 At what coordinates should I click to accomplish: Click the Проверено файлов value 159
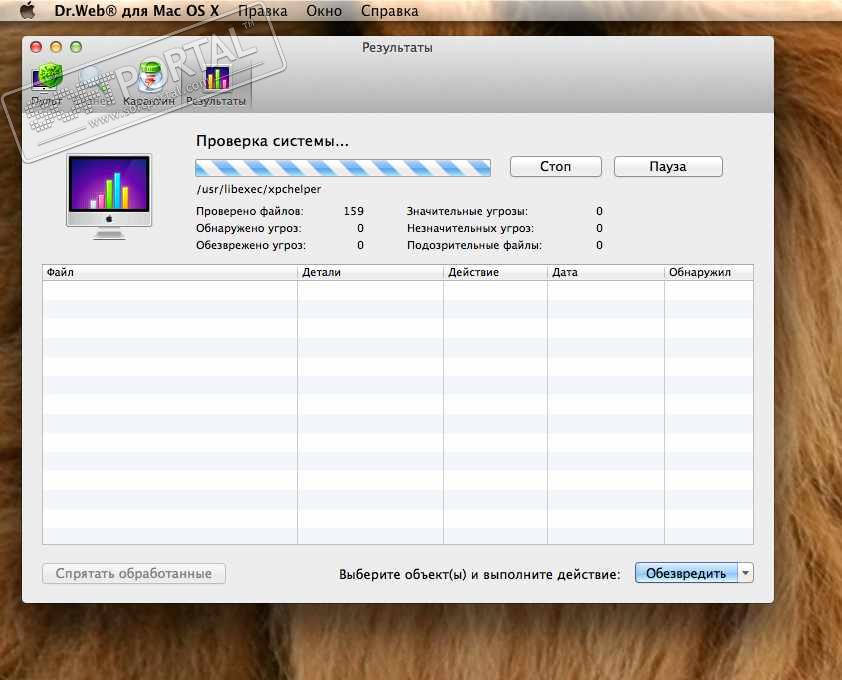click(353, 211)
